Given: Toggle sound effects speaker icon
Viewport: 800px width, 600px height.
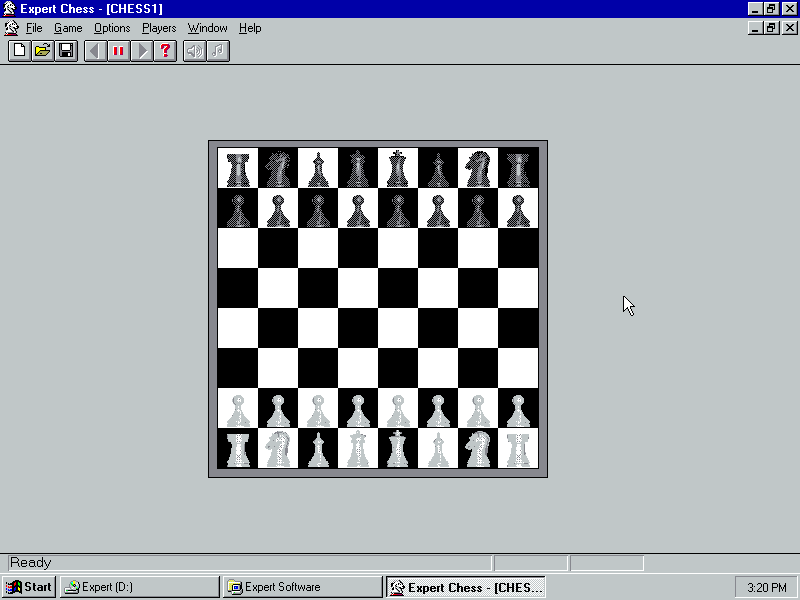Looking at the screenshot, I should (x=195, y=51).
